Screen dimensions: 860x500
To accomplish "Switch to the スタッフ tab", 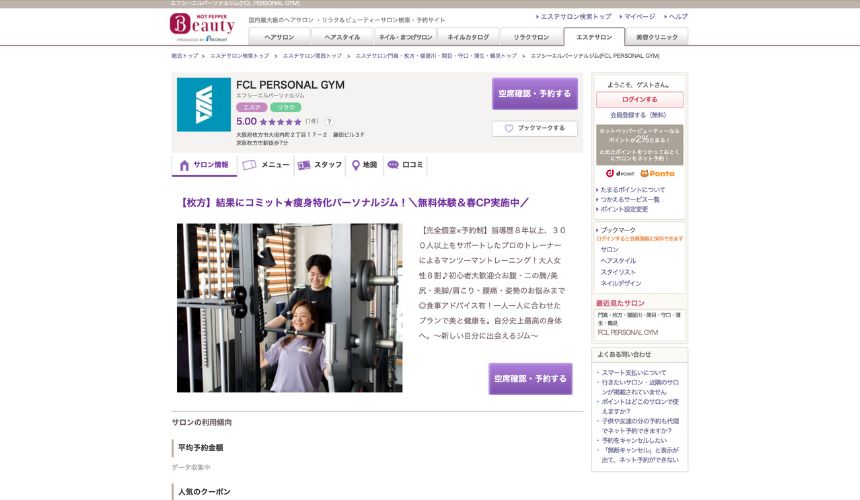I will pos(320,165).
